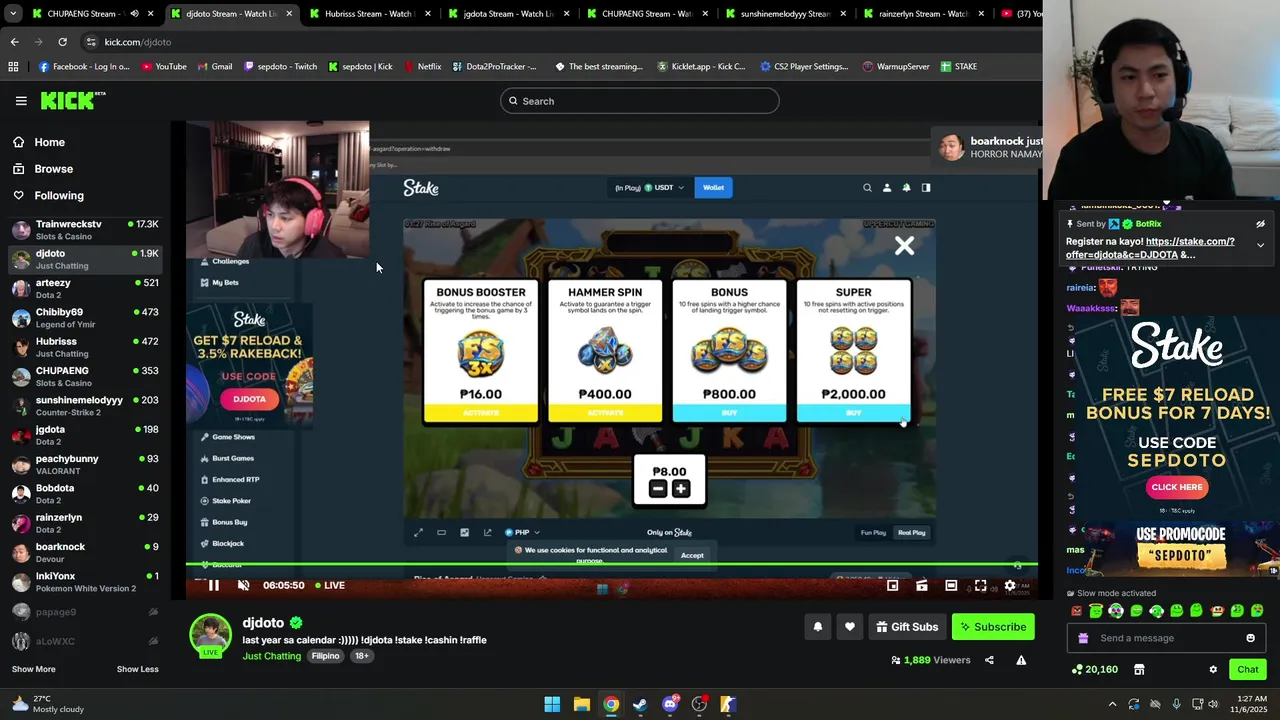
Task: Click the site info icon in address bar
Action: coord(91,42)
